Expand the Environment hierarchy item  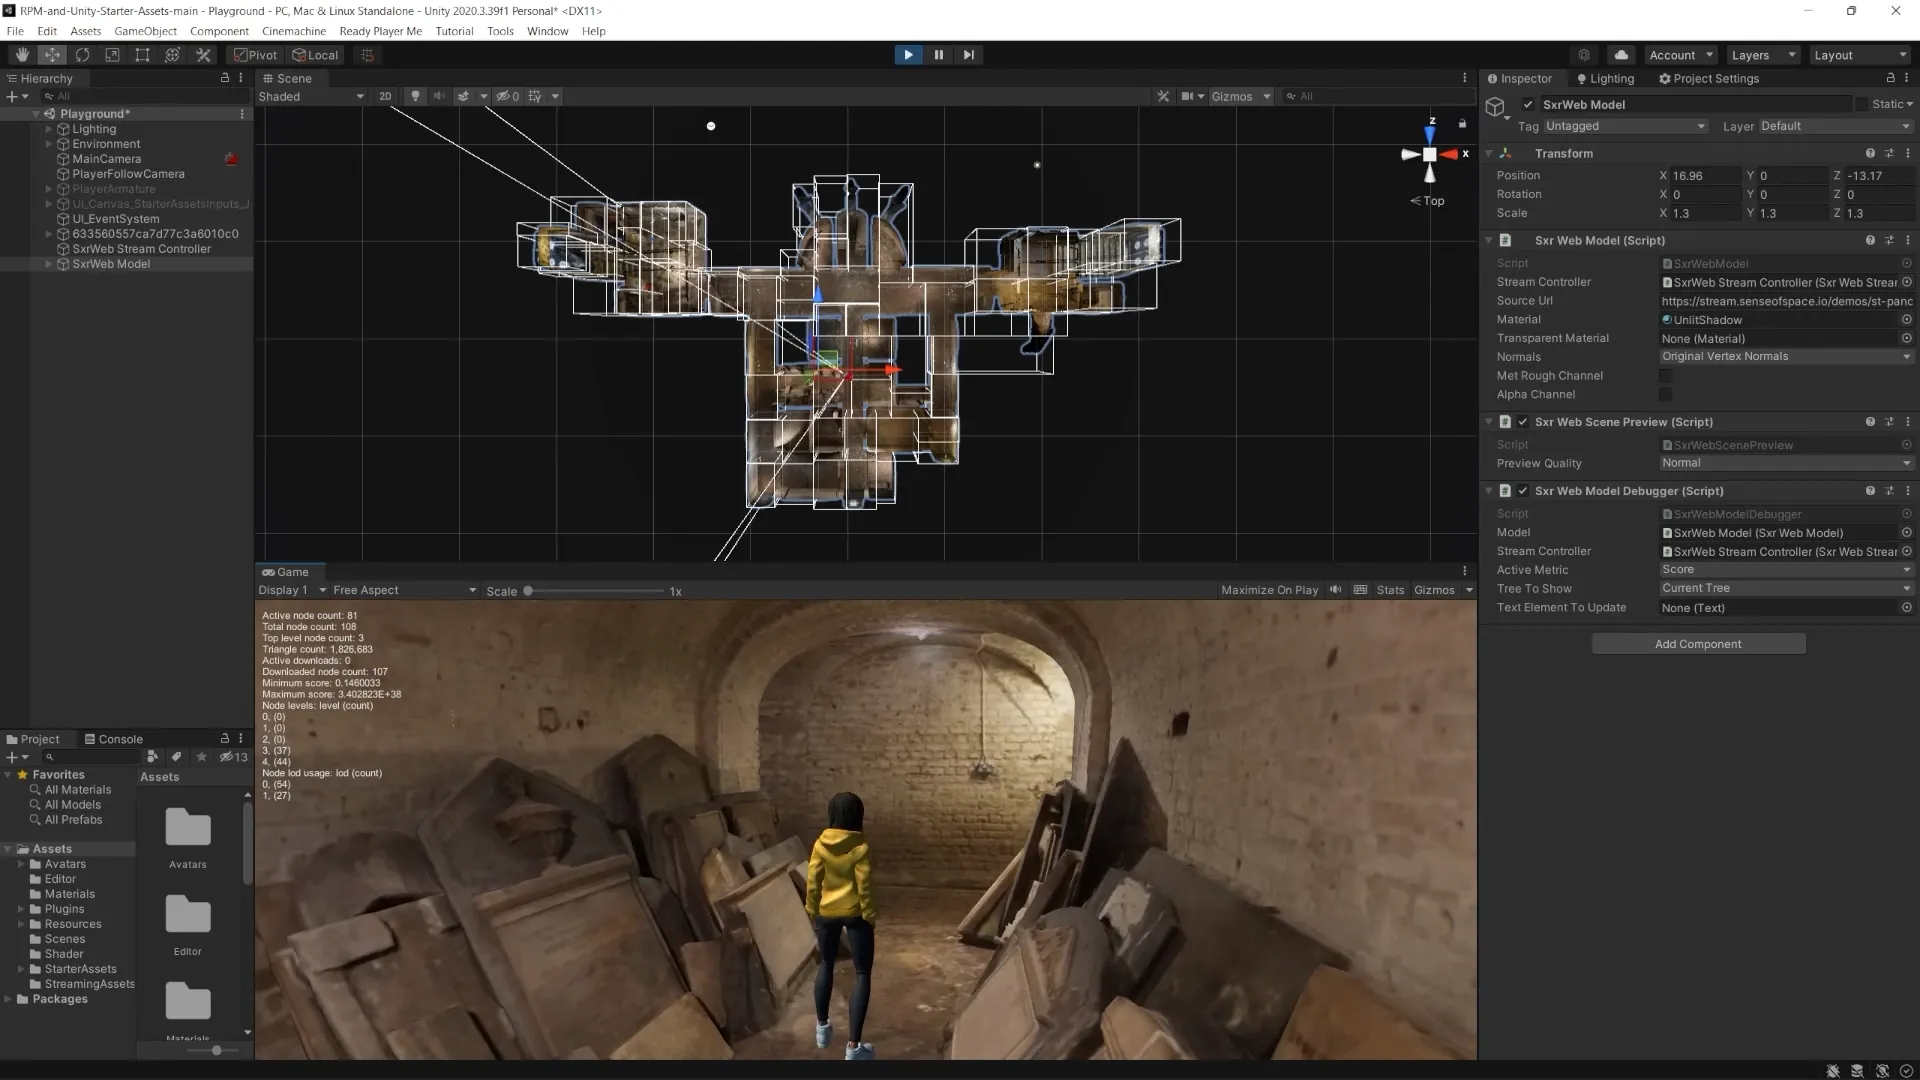click(x=48, y=144)
